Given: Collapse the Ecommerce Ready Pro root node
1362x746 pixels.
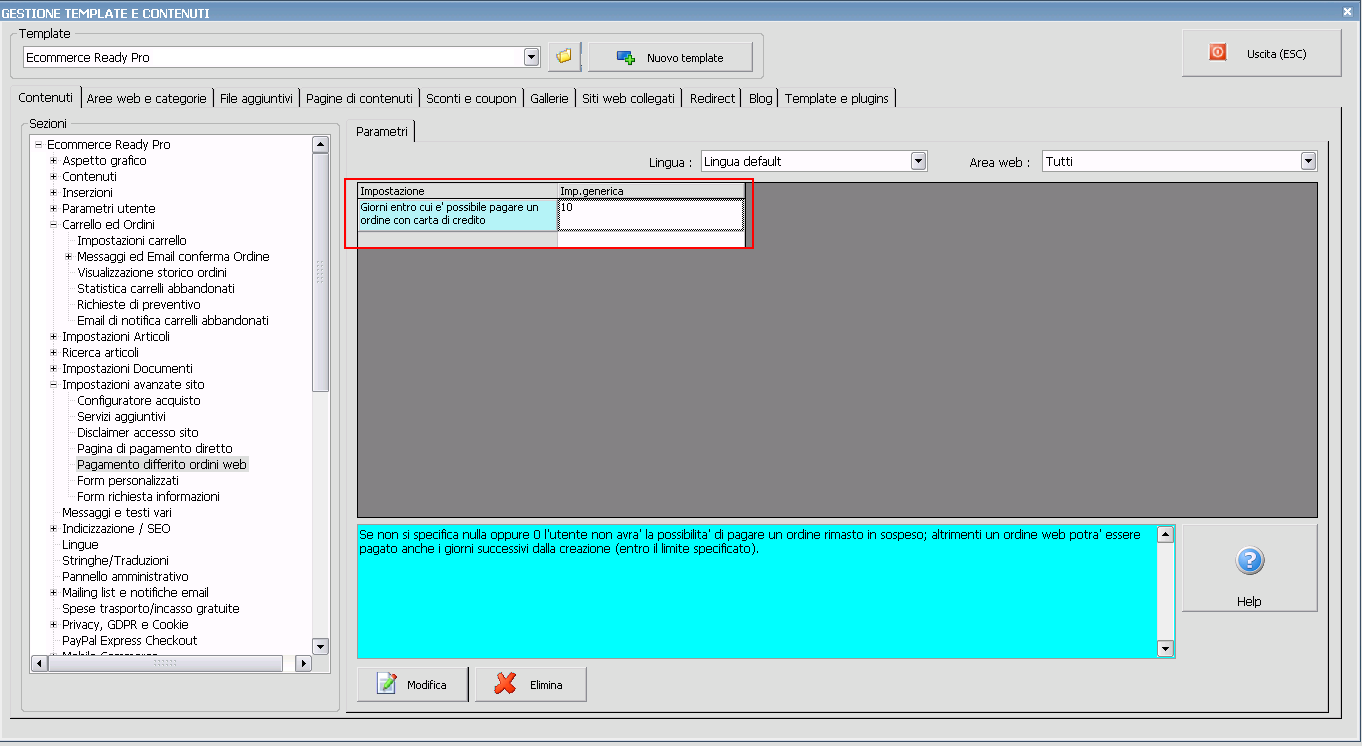Looking at the screenshot, I should 38,145.
